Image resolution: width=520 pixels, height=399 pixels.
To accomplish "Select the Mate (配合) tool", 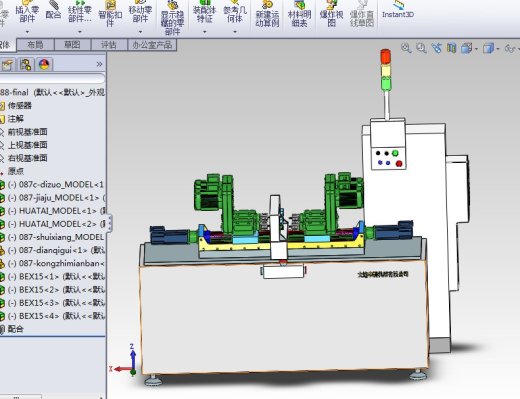I will (53, 10).
